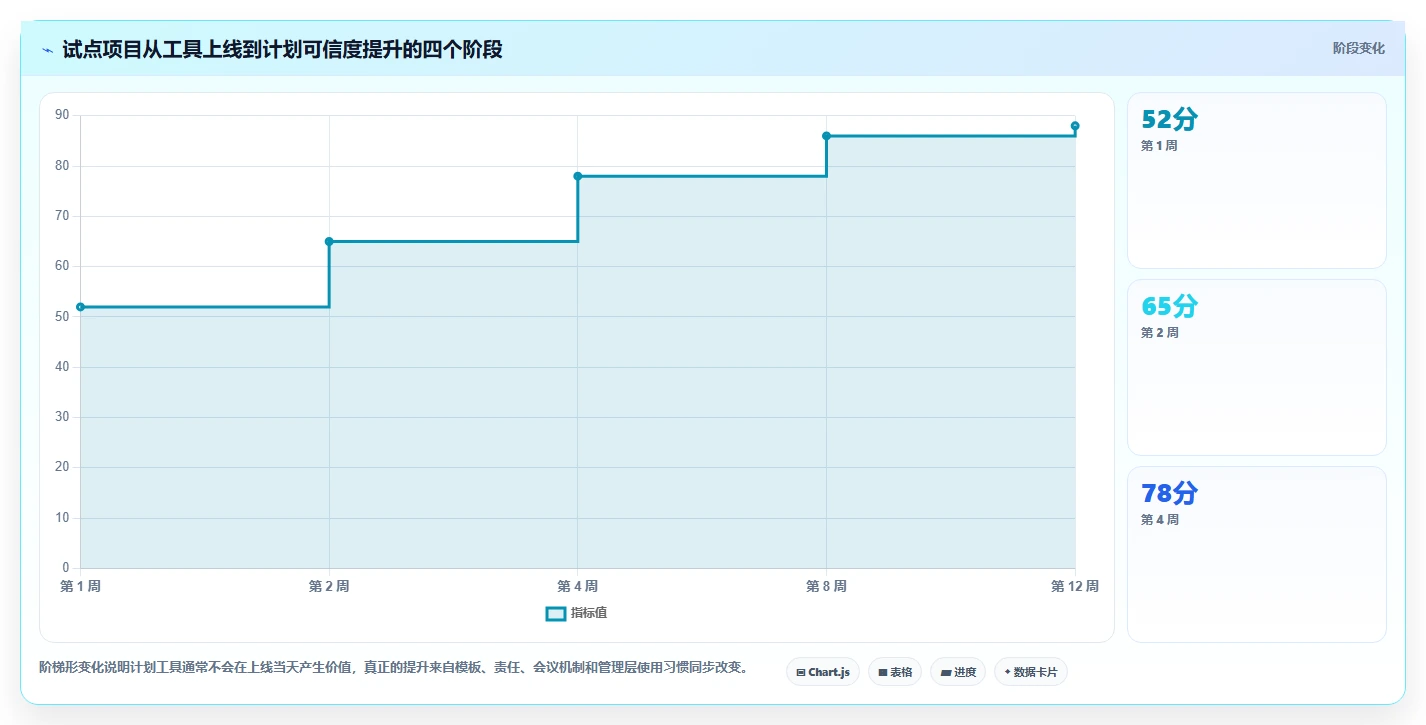The height and width of the screenshot is (725, 1426).
Task: Click y-axis value 70
Action: click(62, 216)
